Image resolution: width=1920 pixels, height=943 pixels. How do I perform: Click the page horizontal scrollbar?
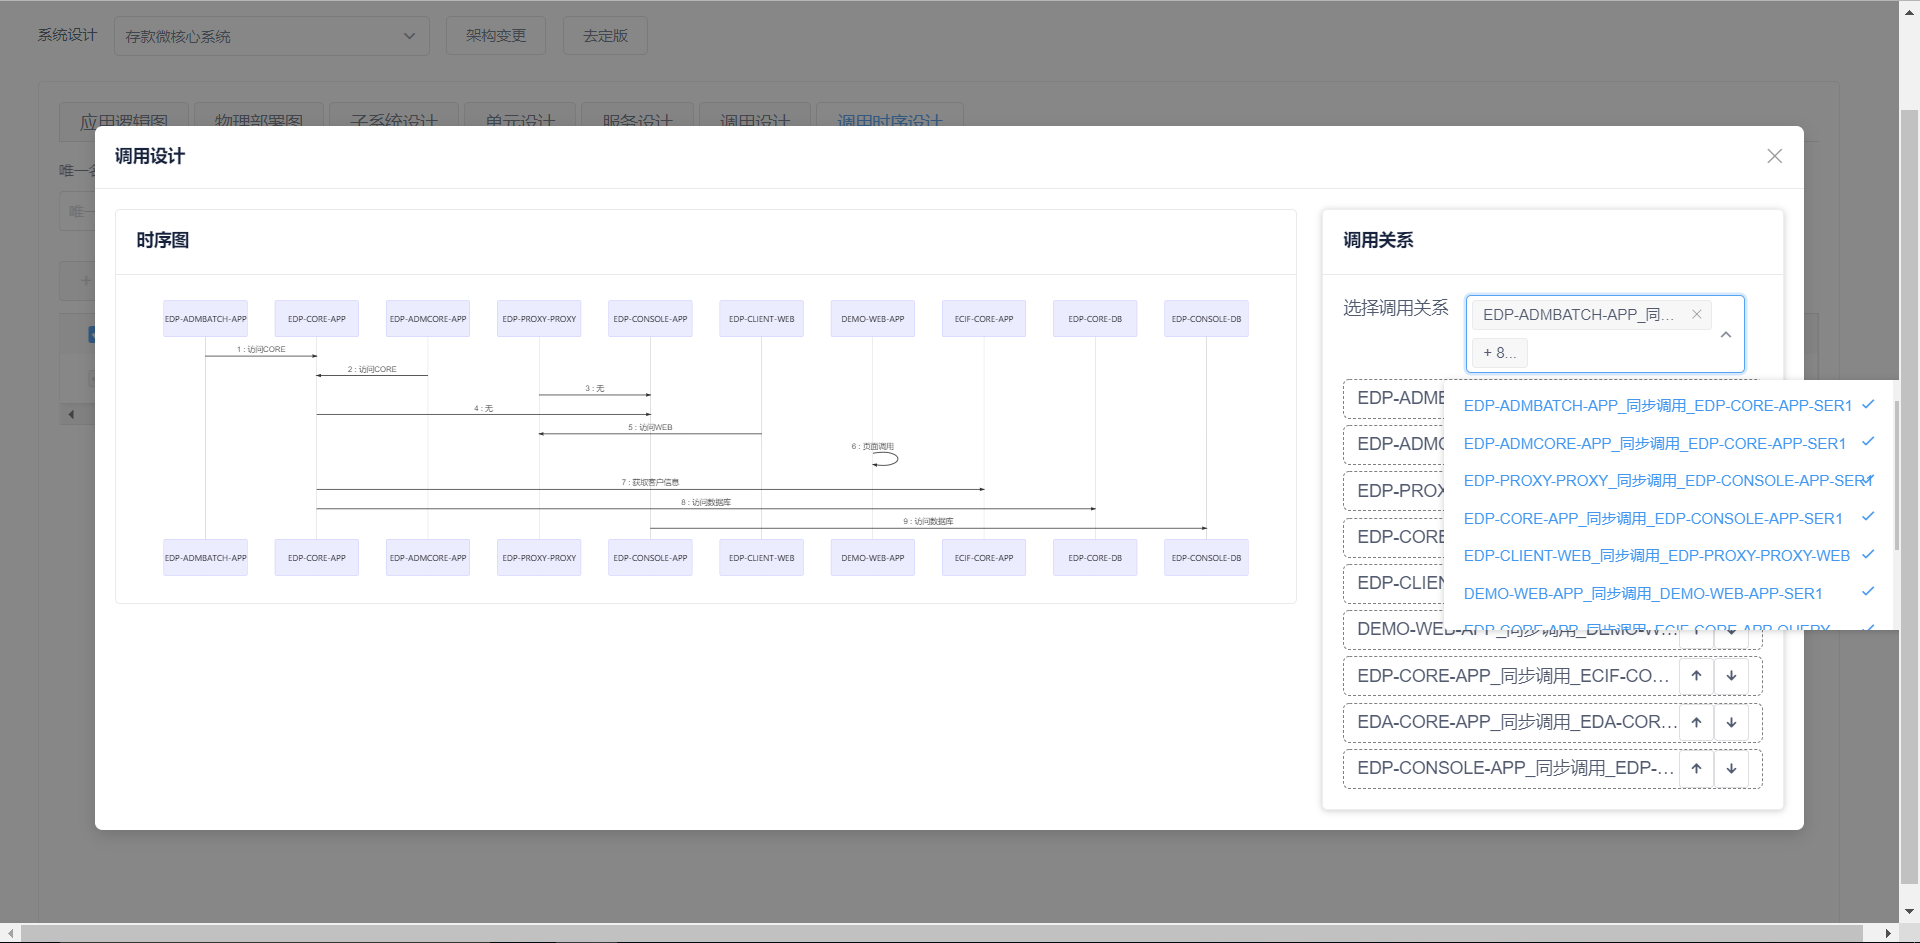click(942, 933)
